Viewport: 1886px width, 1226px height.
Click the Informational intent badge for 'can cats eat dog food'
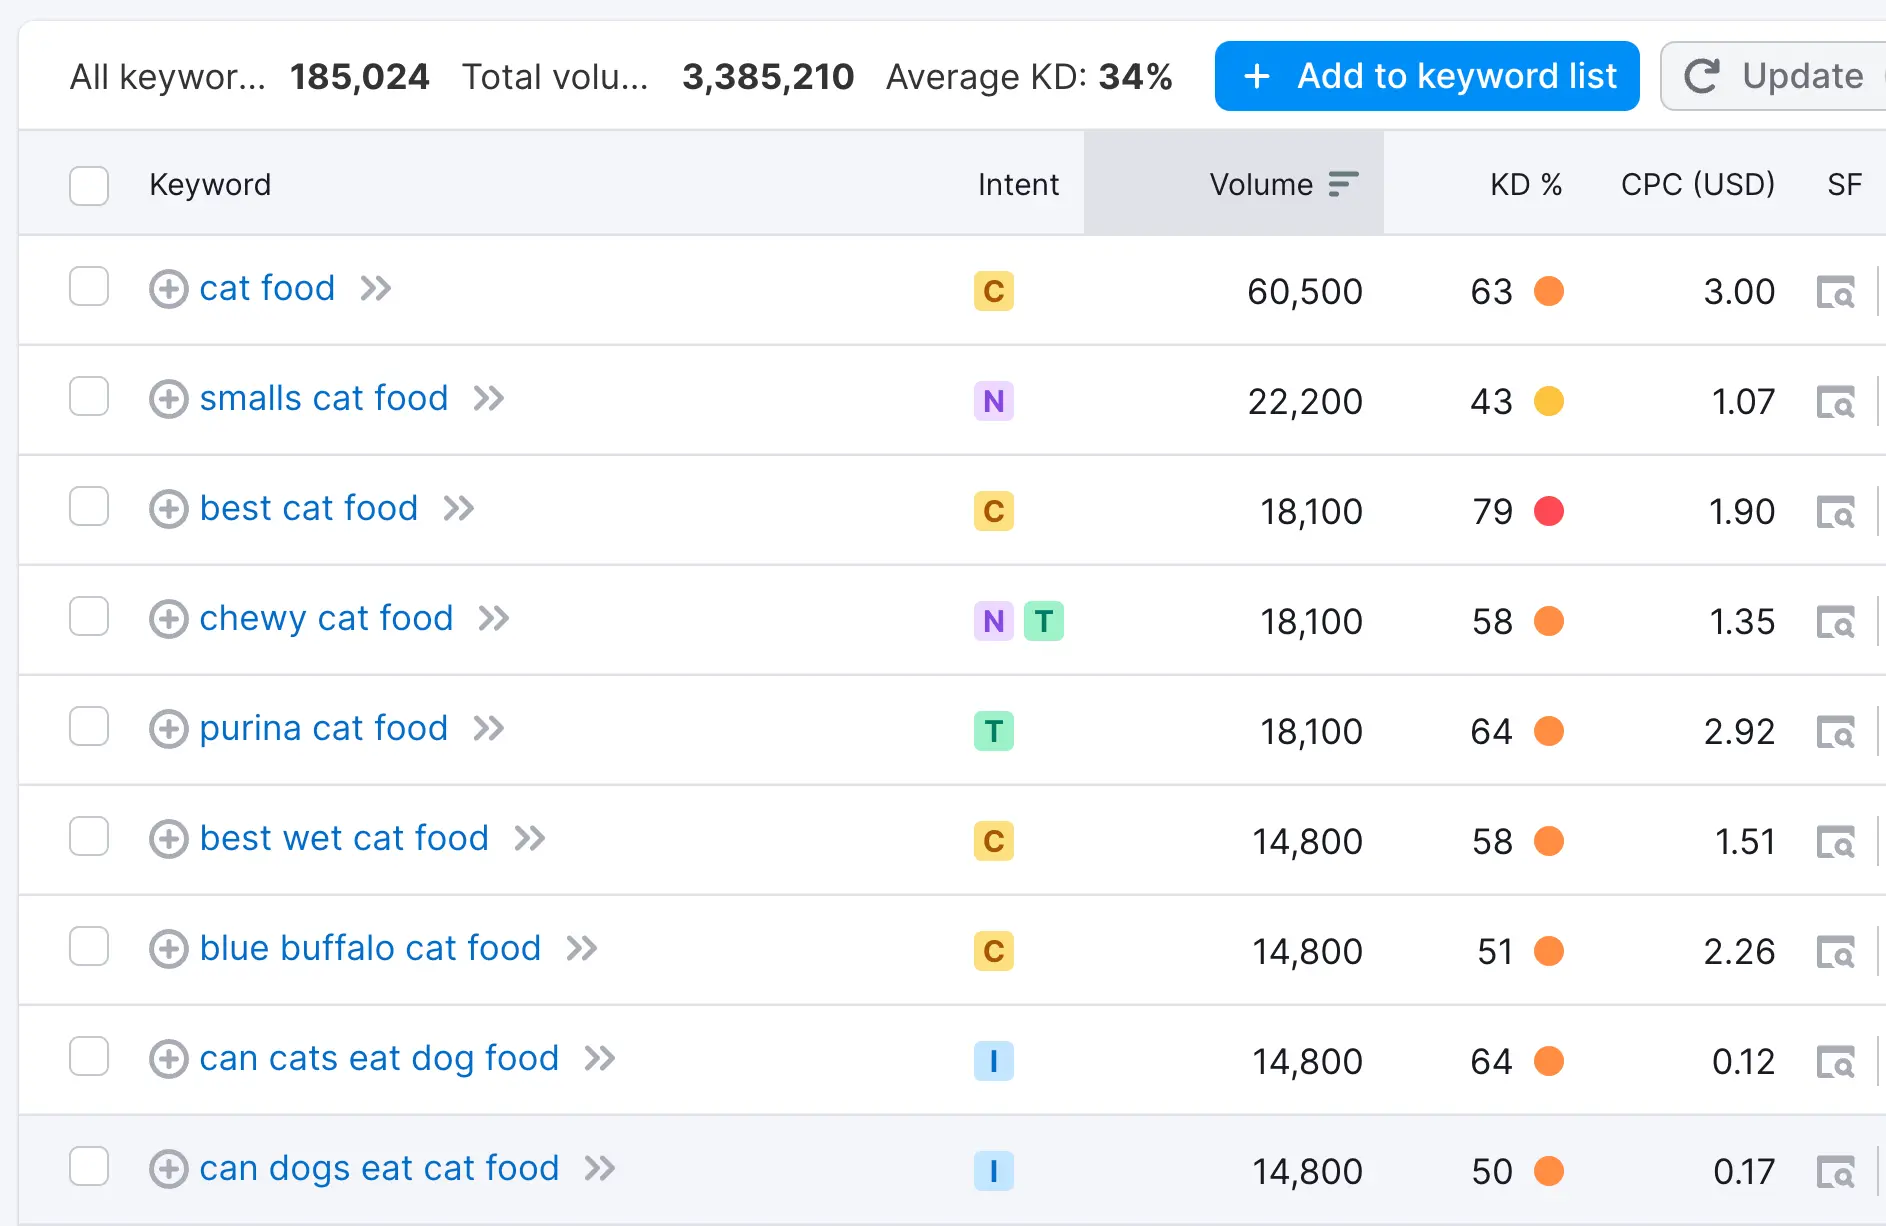coord(993,1061)
